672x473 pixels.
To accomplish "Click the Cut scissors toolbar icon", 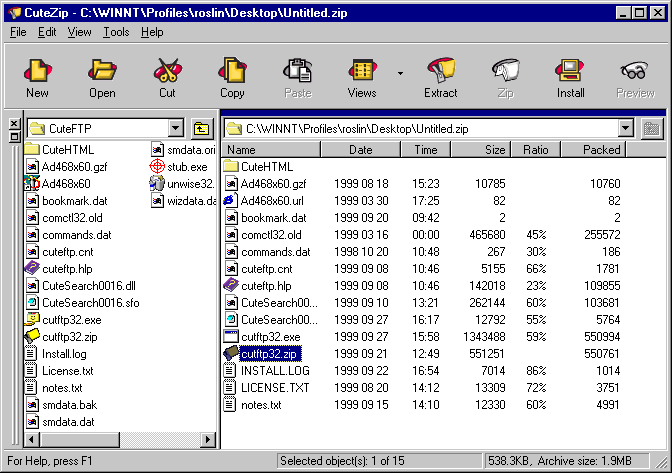I will (x=167, y=71).
